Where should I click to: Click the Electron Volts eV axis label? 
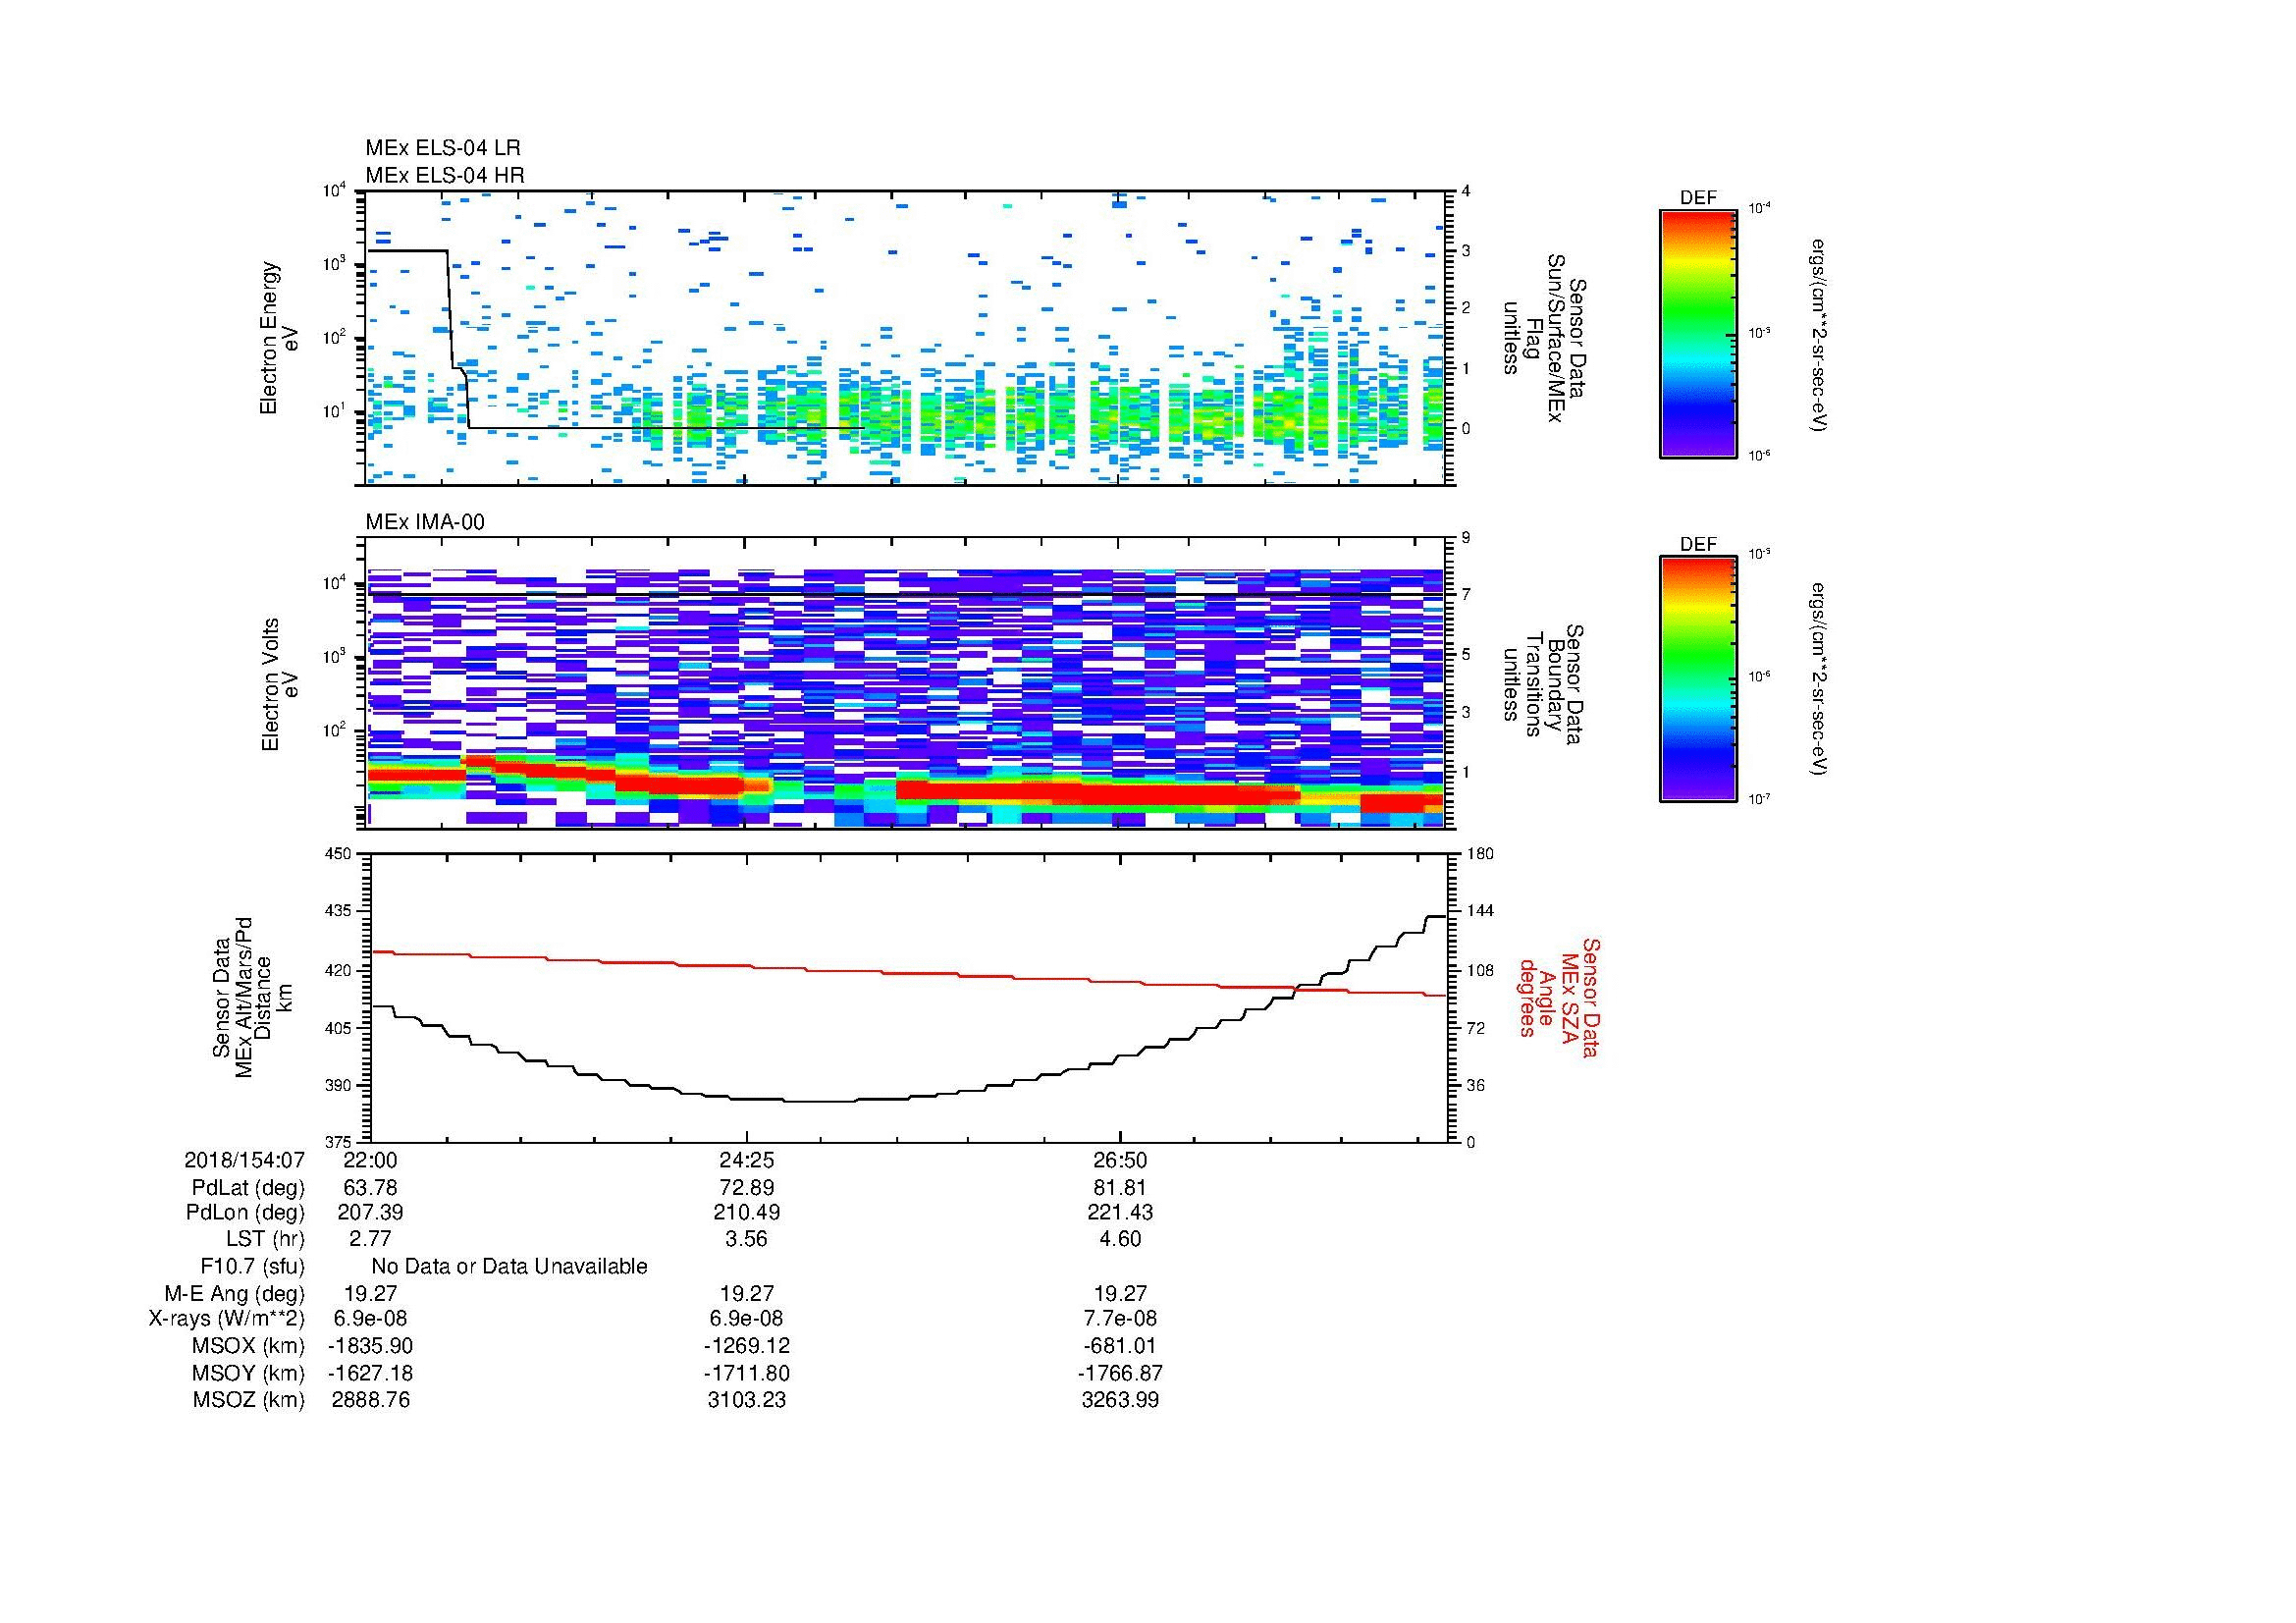coord(279,684)
